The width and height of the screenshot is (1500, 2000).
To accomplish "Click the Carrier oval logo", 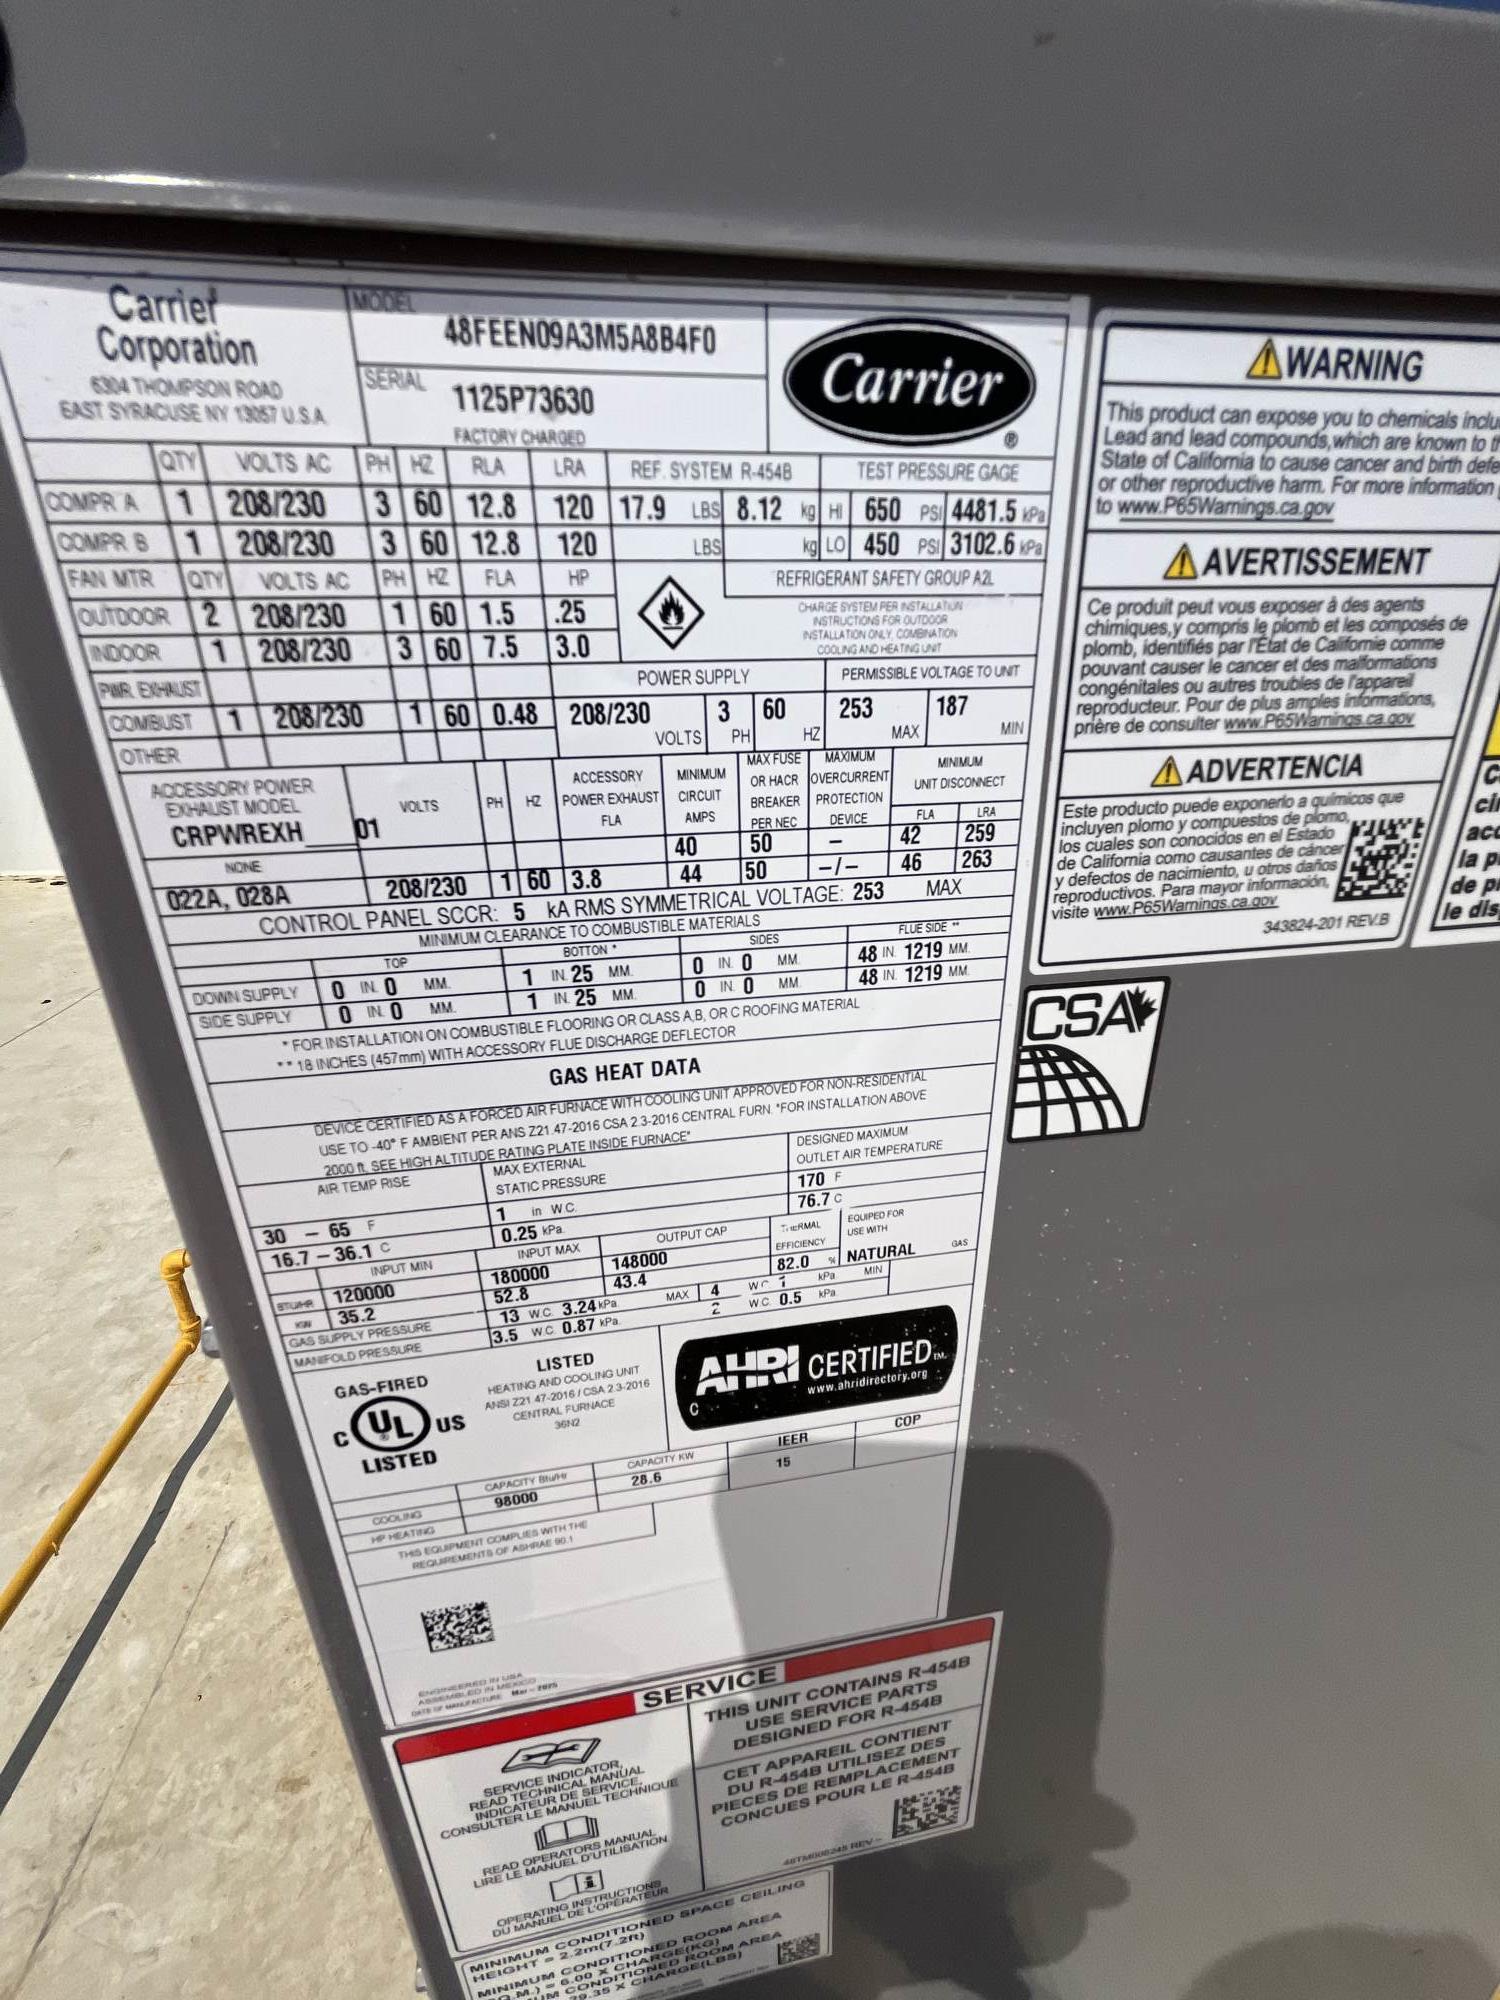I will click(909, 381).
